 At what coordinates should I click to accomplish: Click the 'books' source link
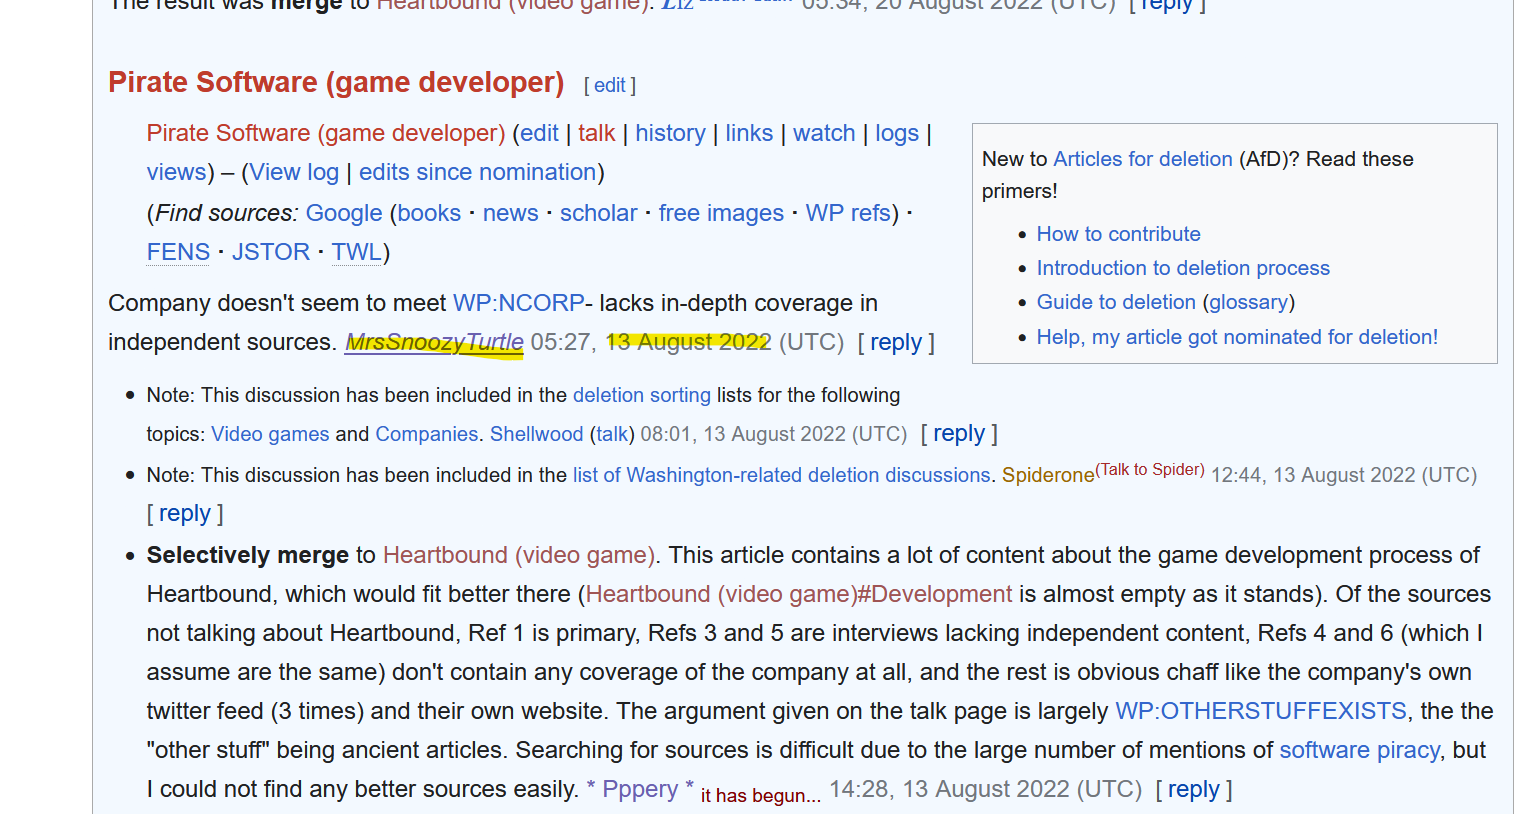(x=429, y=213)
